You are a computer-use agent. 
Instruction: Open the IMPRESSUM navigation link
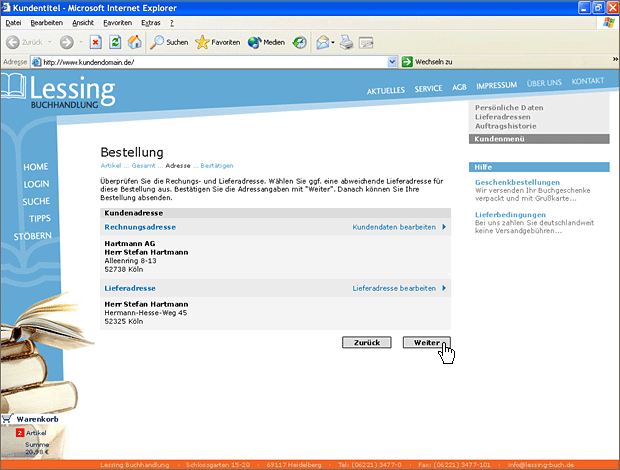496,85
